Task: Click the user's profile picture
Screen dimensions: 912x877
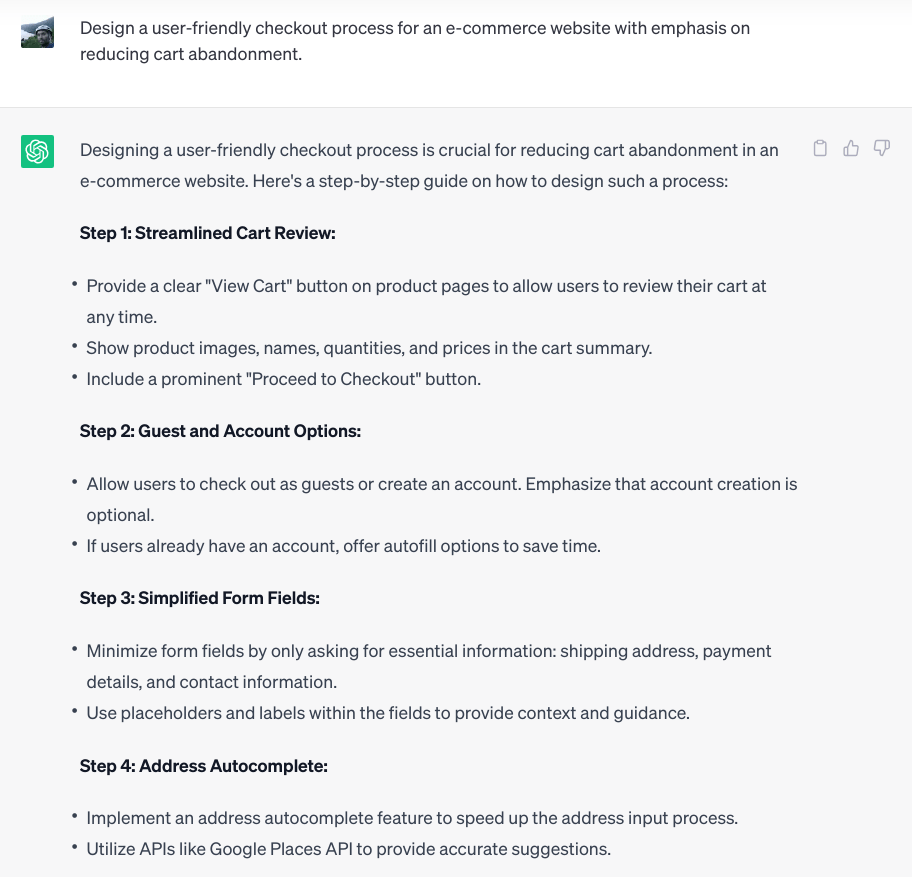Action: [37, 33]
